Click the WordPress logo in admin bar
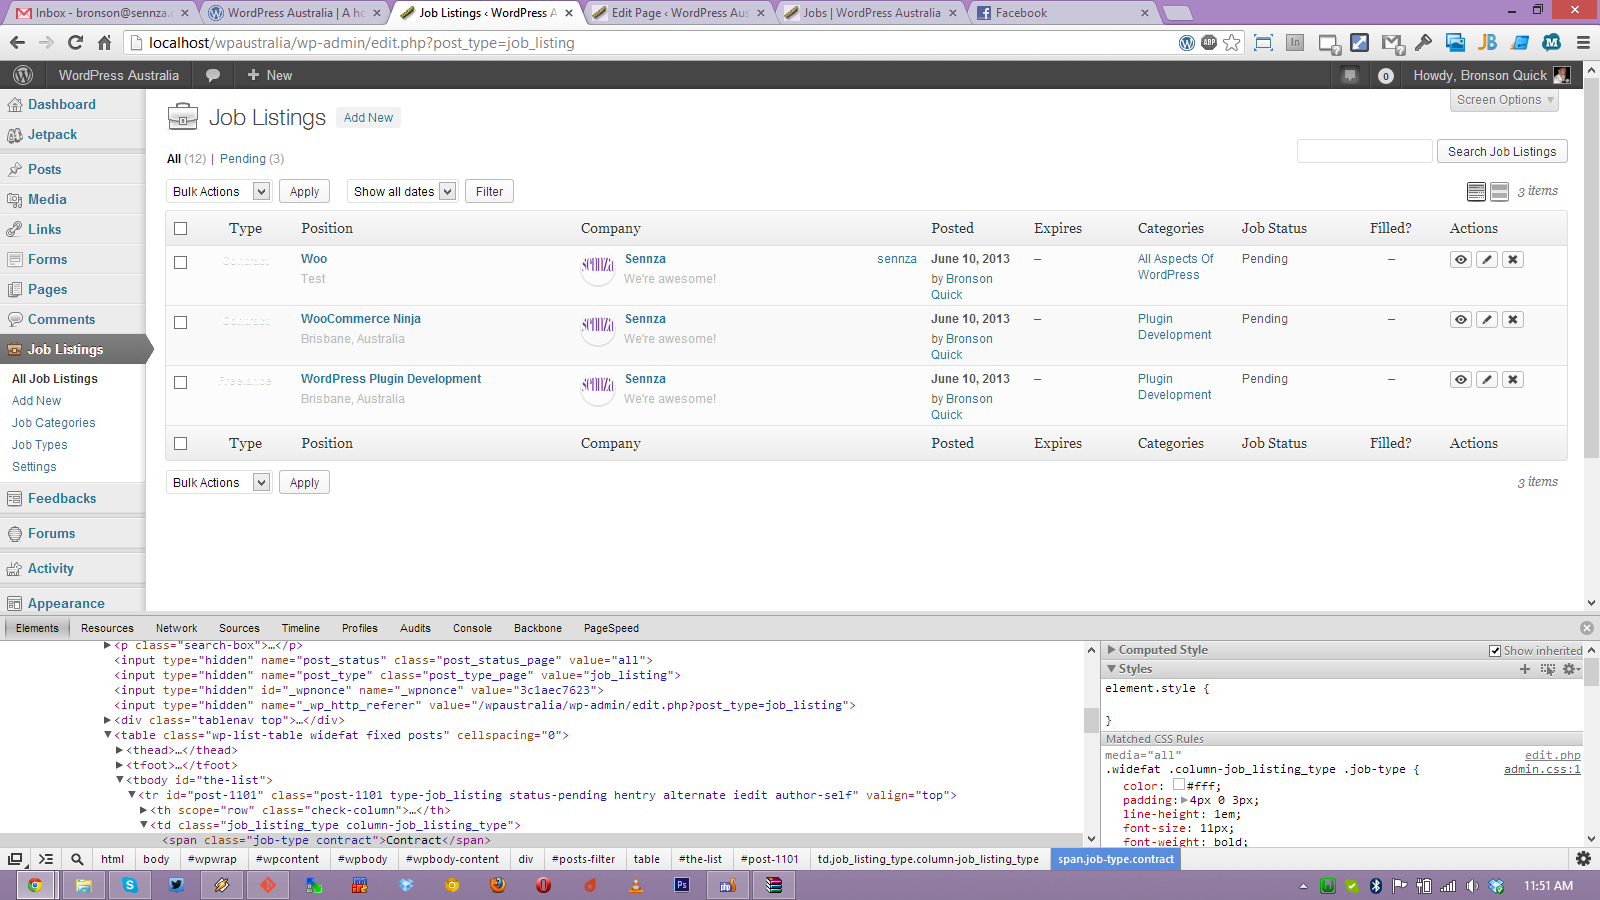Screen dimensions: 1600x900 tap(23, 75)
